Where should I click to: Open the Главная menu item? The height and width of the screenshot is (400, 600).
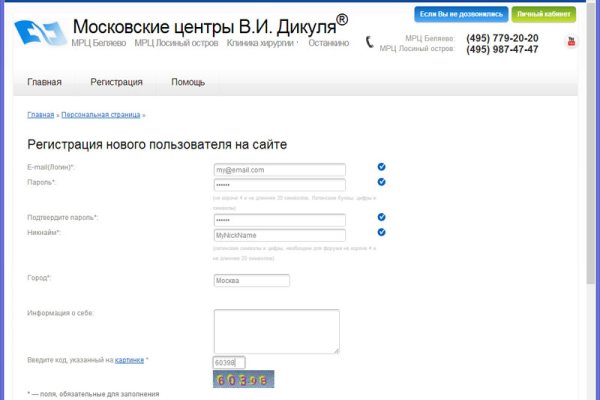pos(44,83)
